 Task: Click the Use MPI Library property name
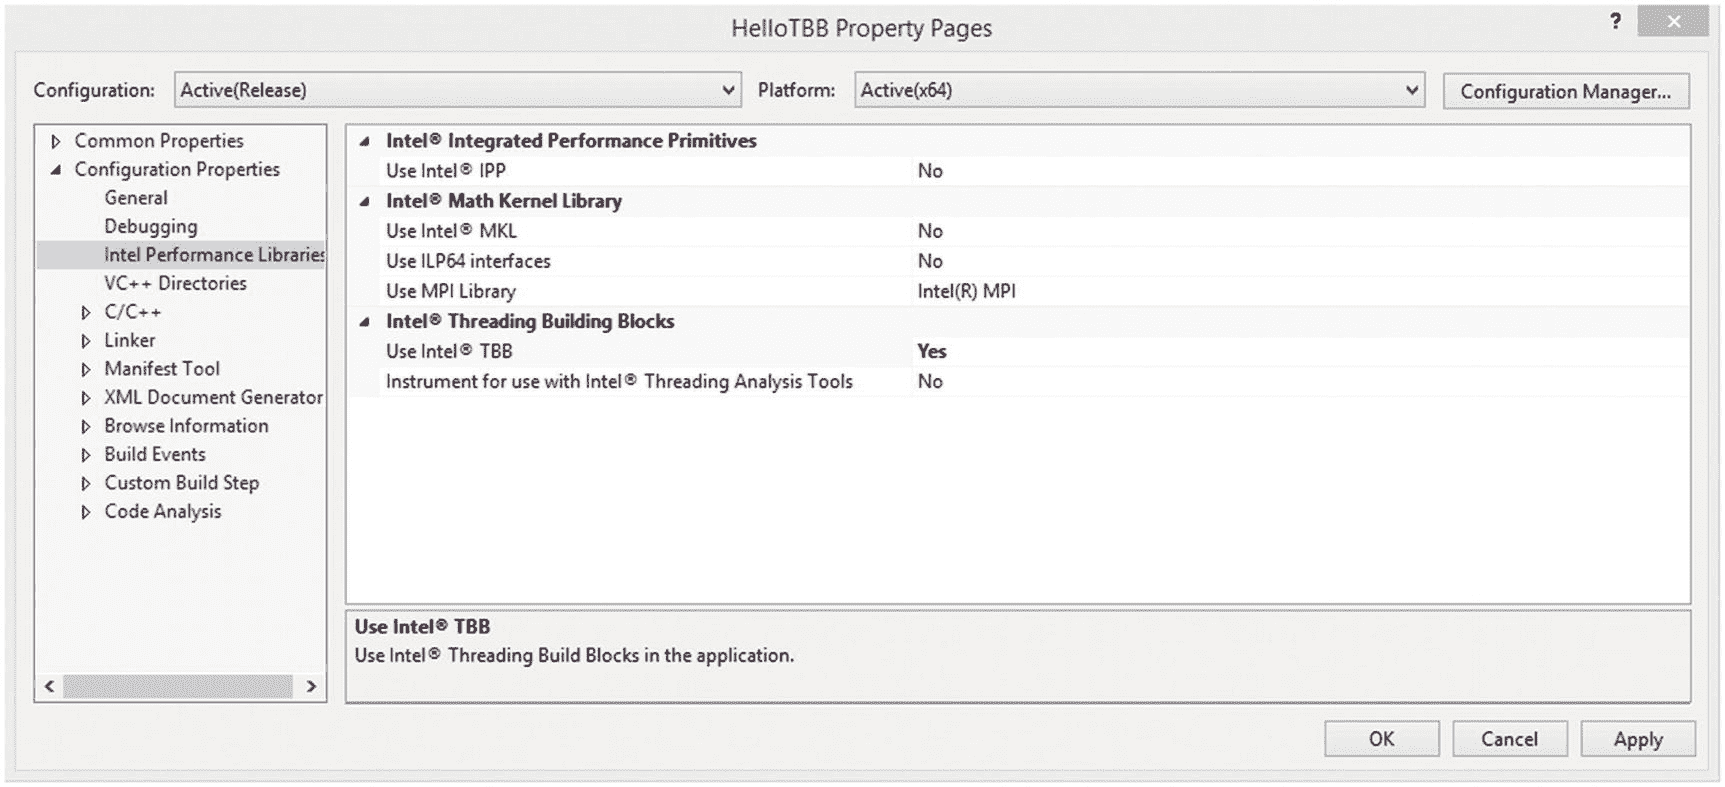451,291
